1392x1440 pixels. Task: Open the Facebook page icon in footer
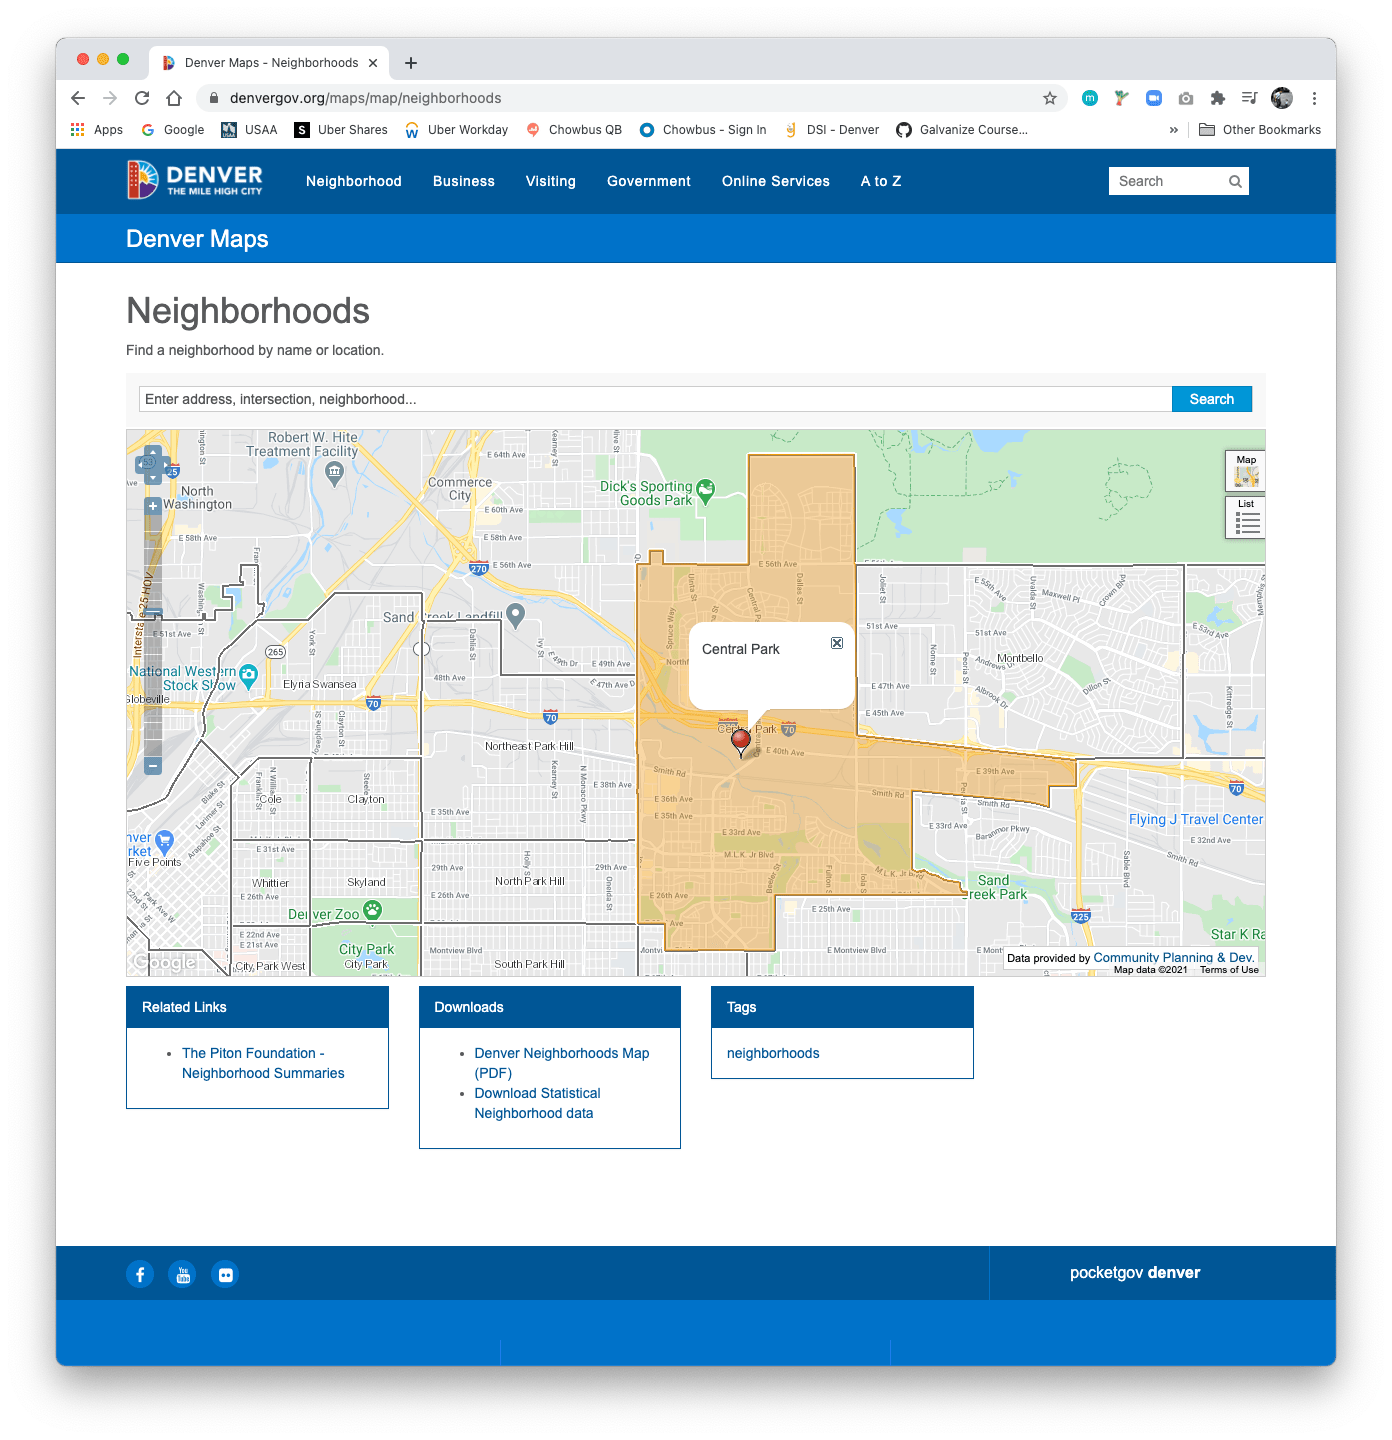click(x=140, y=1274)
